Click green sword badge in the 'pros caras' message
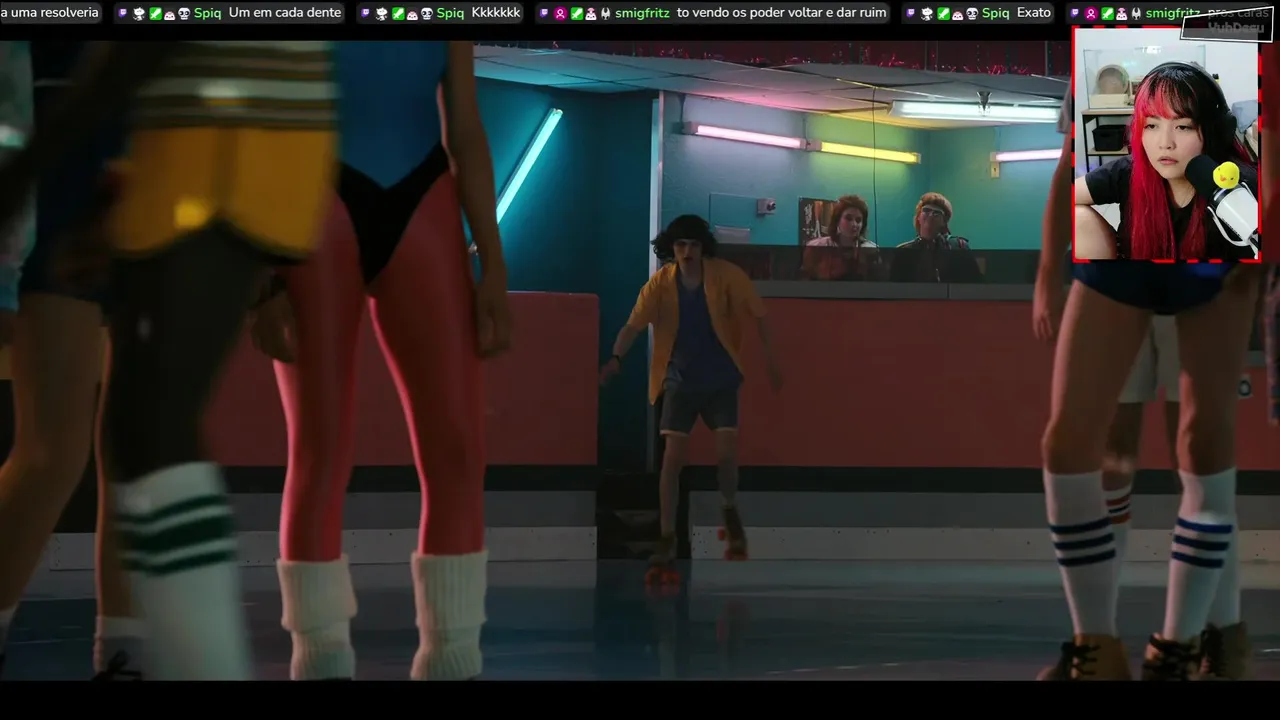 [1108, 13]
